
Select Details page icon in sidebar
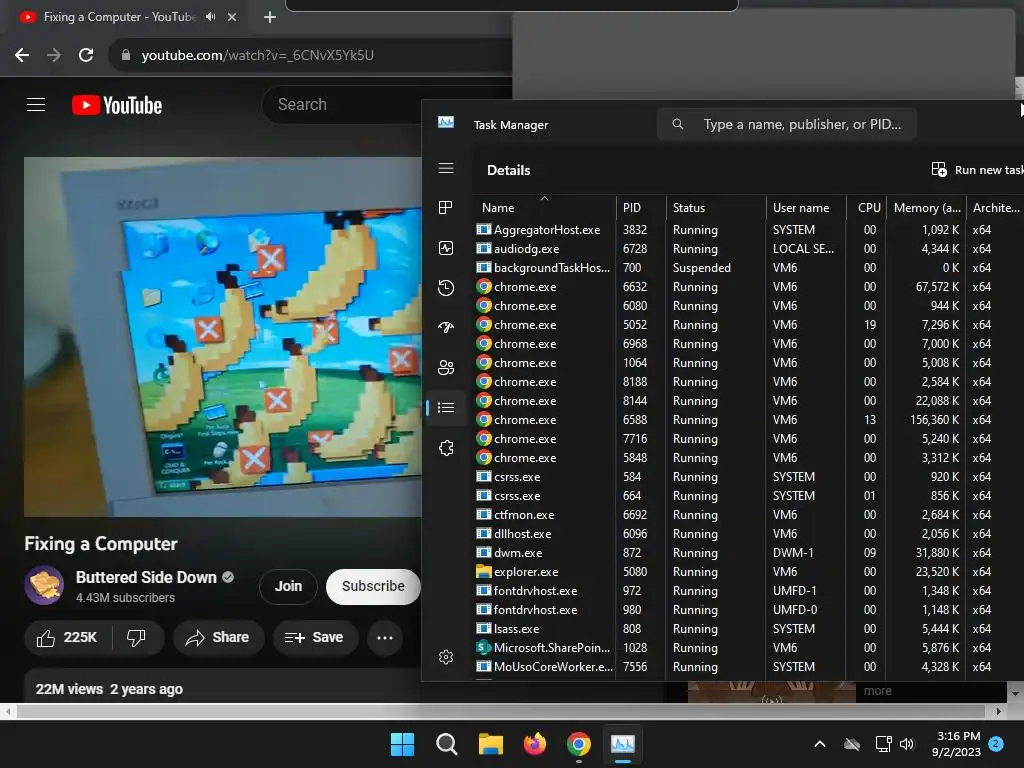pos(446,408)
